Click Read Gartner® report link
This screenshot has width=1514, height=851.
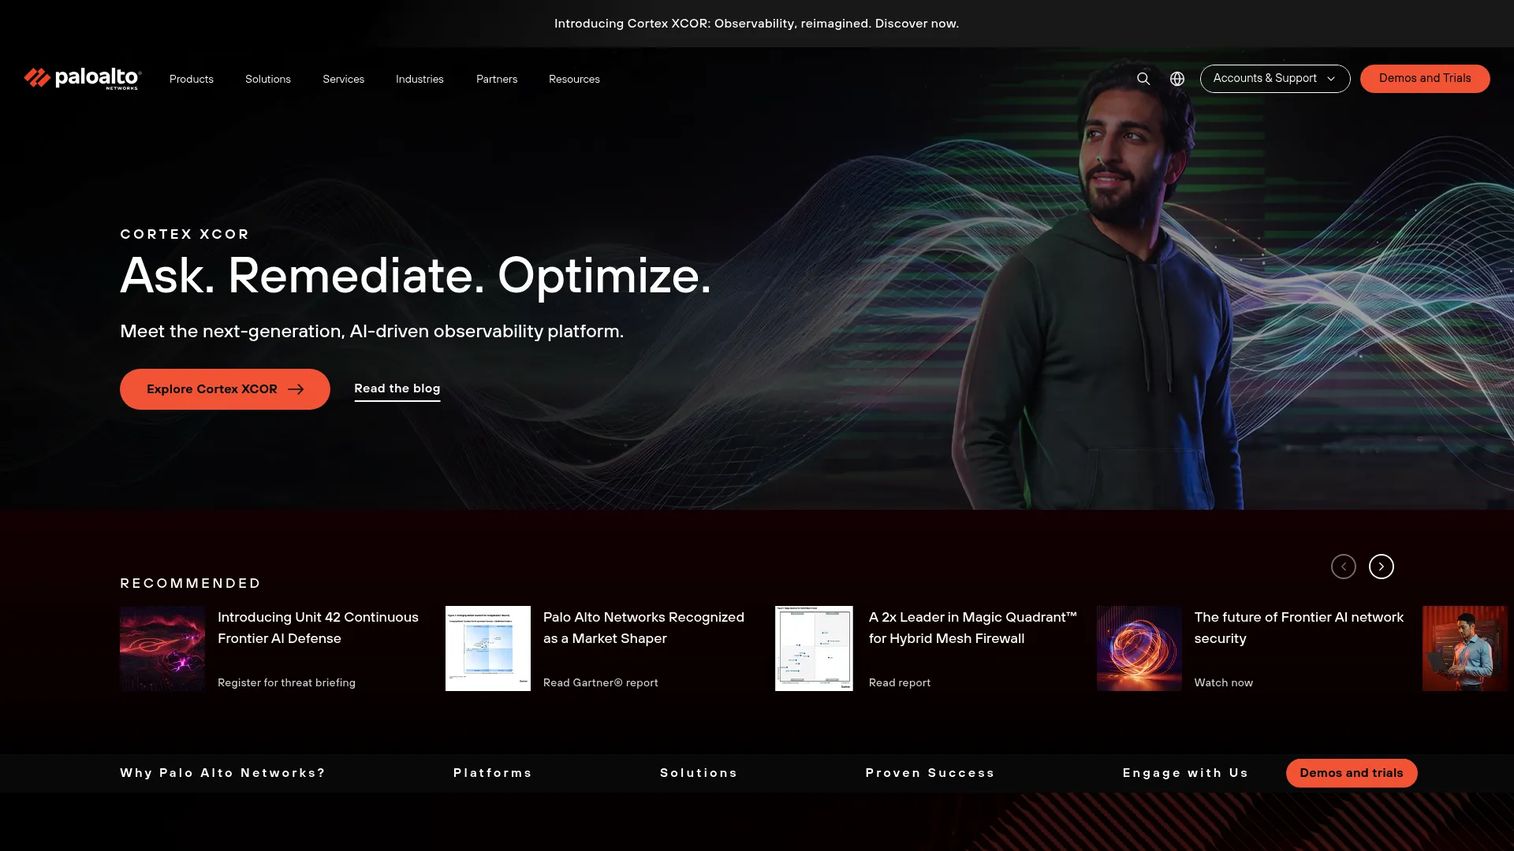(x=600, y=683)
